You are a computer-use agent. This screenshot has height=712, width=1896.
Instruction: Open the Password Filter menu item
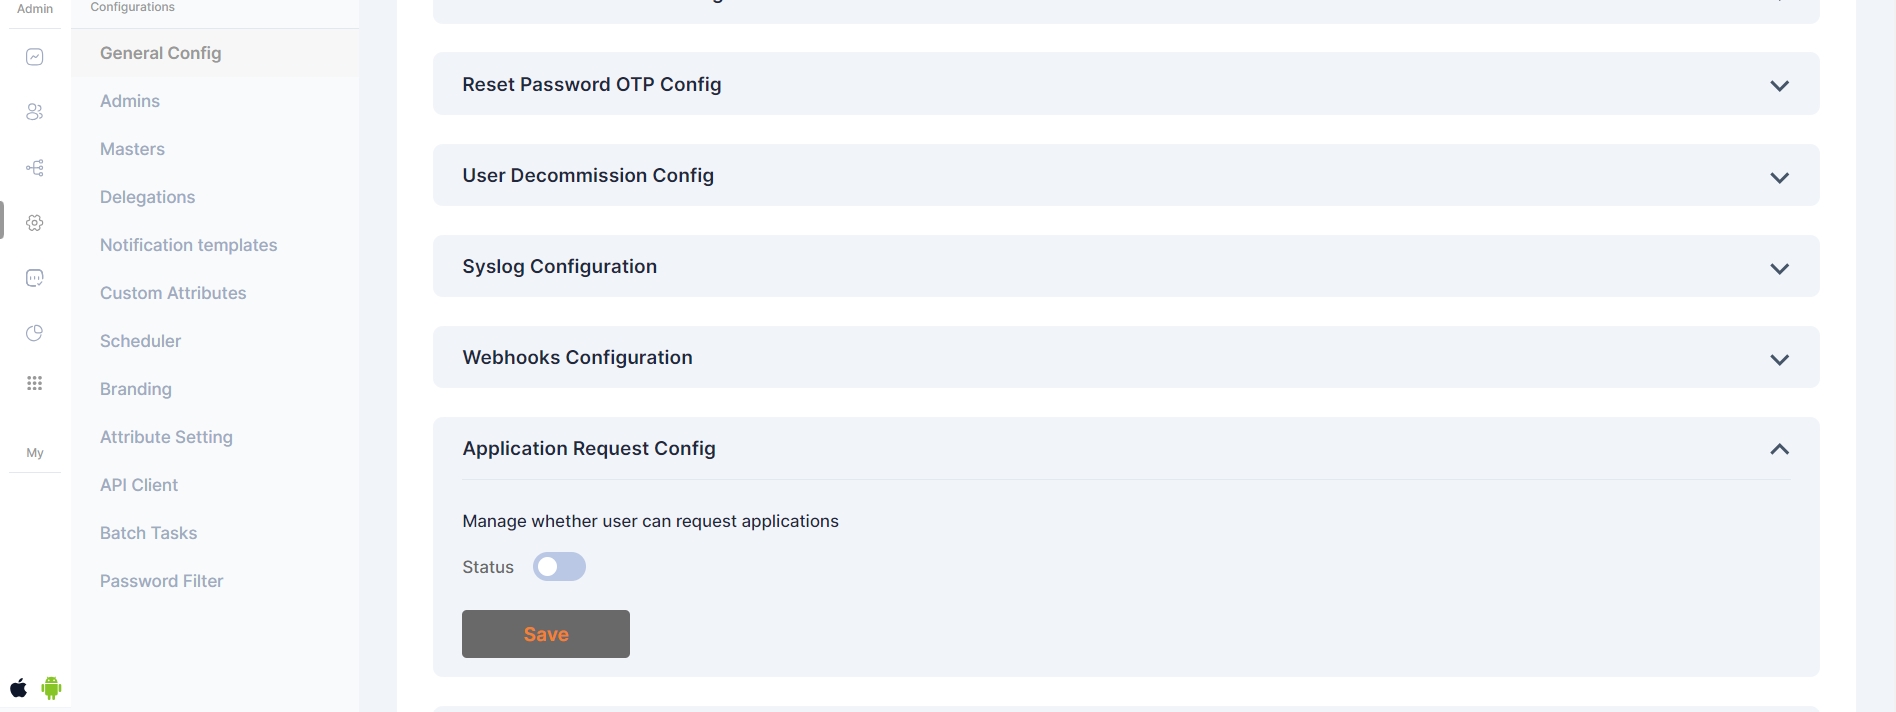pos(161,581)
